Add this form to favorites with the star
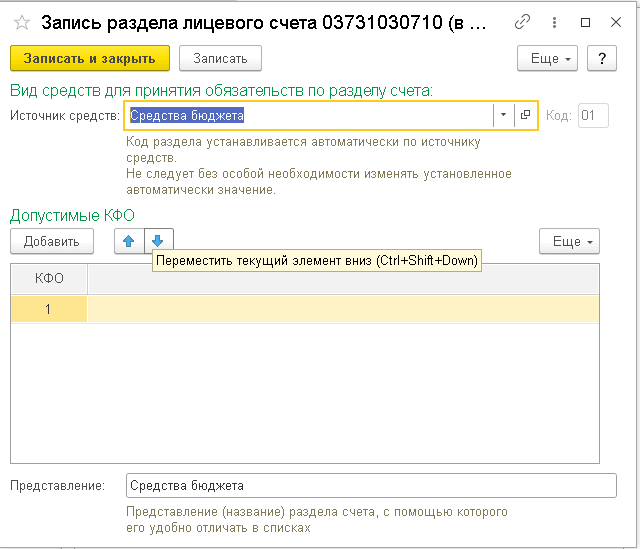Viewport: 640px width, 549px height. pyautogui.click(x=21, y=22)
